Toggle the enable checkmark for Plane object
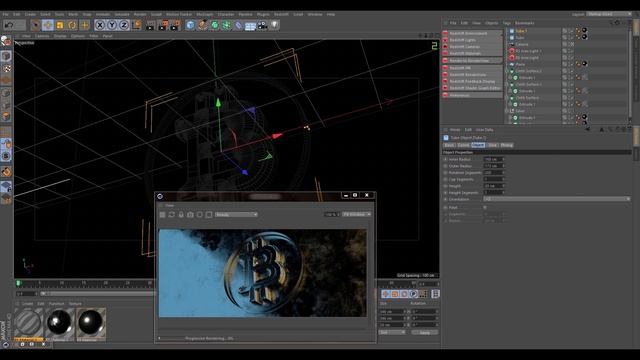Viewport: 640px width, 360px height. 571,64
